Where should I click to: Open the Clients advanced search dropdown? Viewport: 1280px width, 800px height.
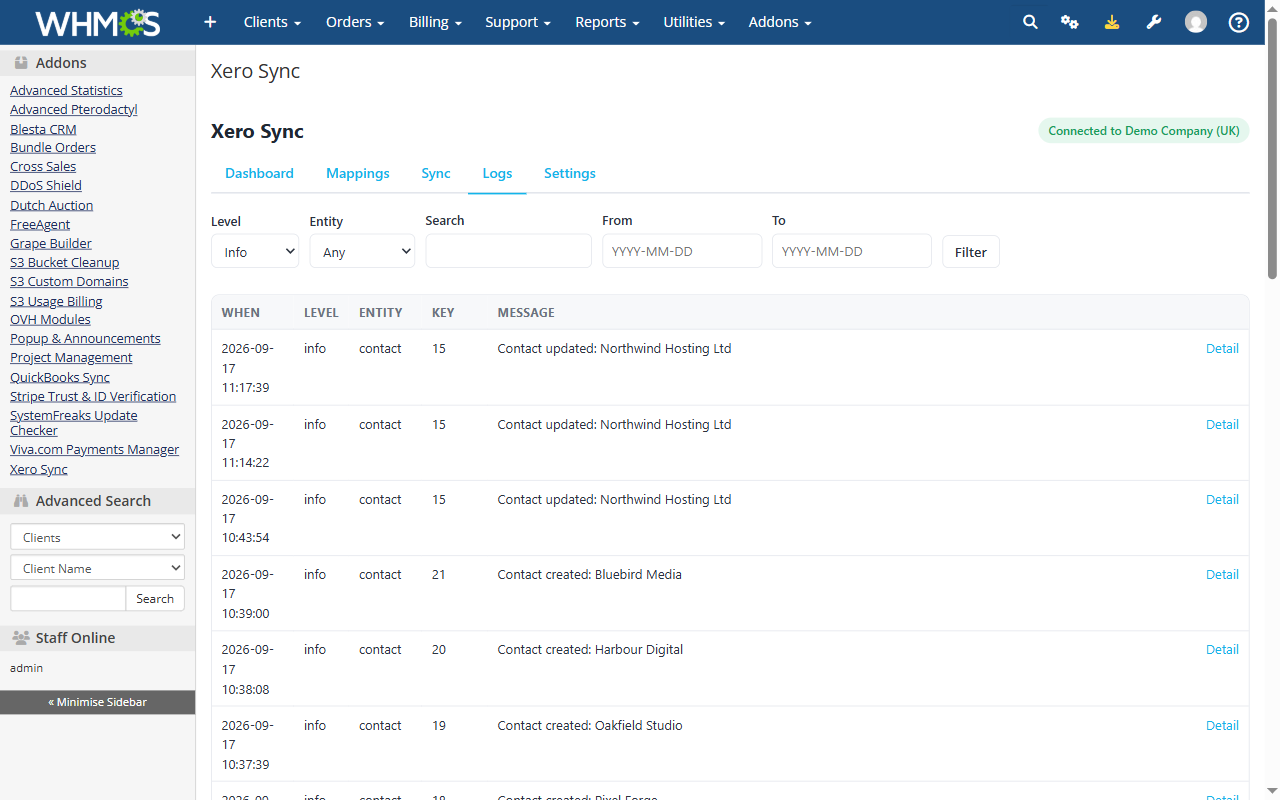[97, 537]
